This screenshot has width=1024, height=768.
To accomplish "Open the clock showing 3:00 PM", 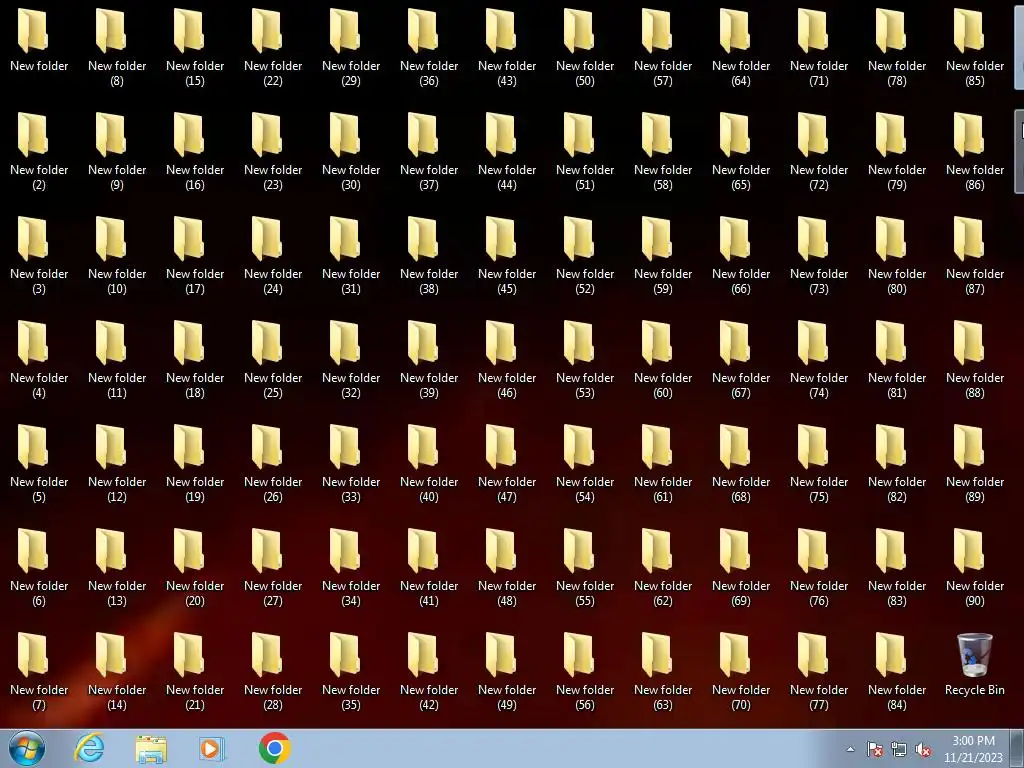I will (x=973, y=749).
